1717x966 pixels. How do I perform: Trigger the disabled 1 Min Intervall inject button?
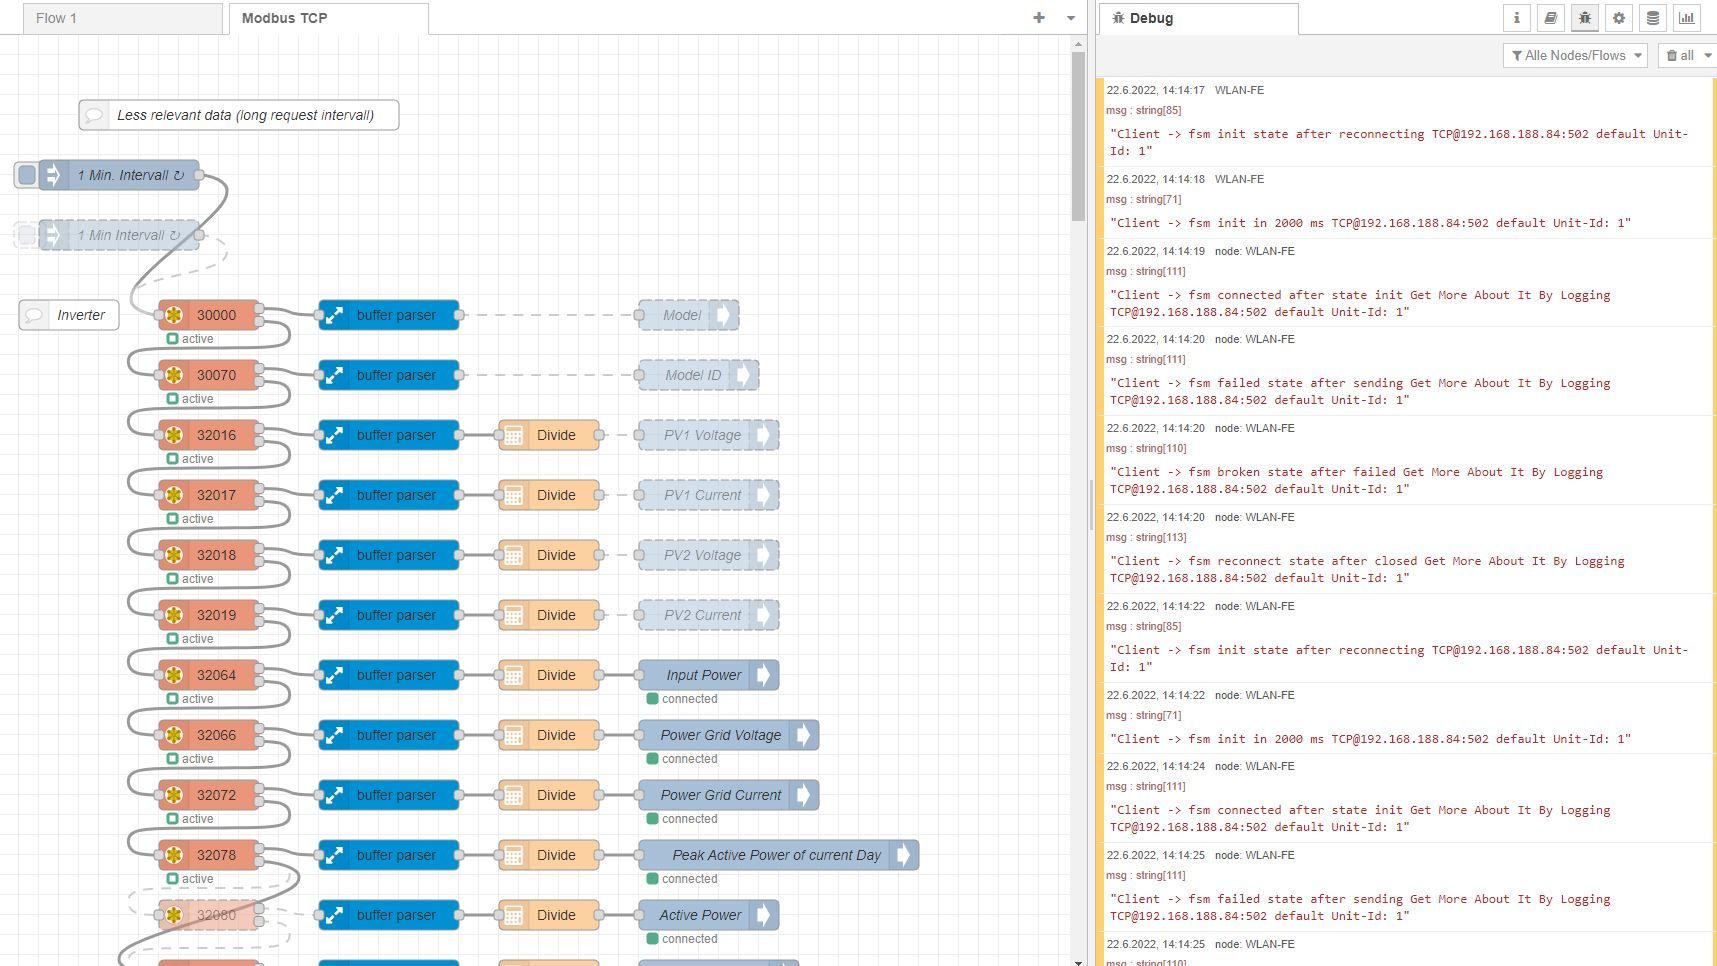click(x=27, y=235)
